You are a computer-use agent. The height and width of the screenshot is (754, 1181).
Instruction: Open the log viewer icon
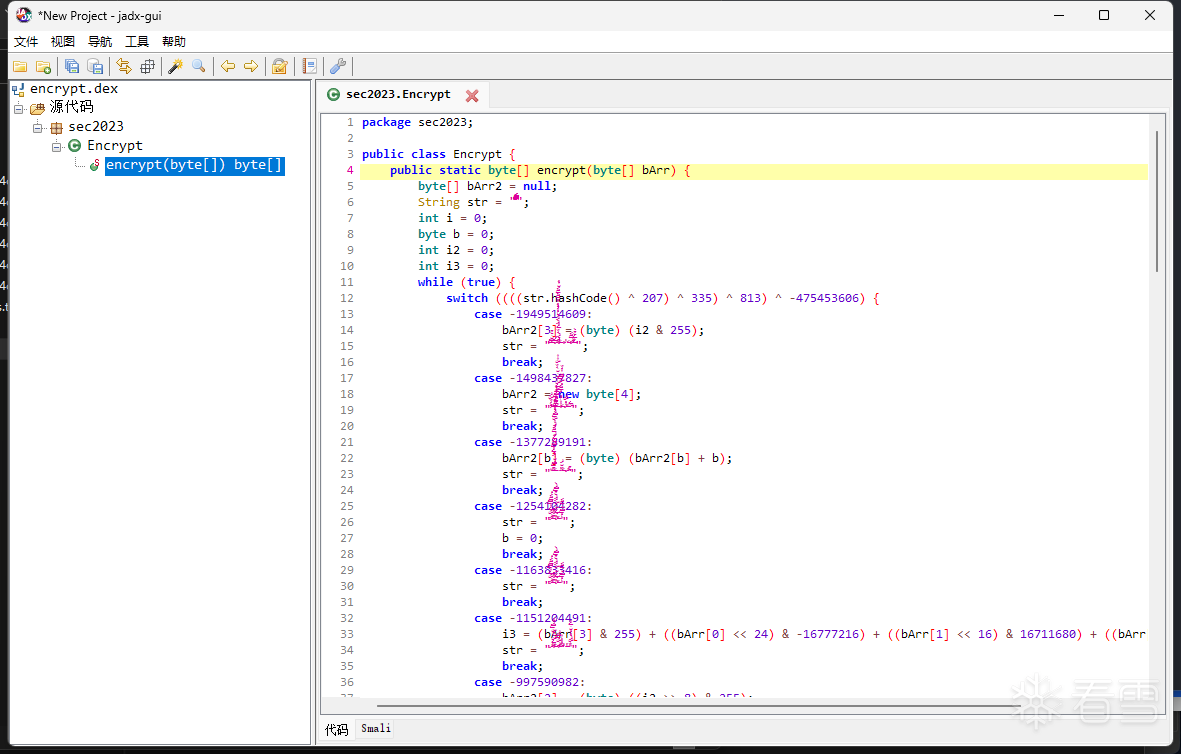click(310, 66)
